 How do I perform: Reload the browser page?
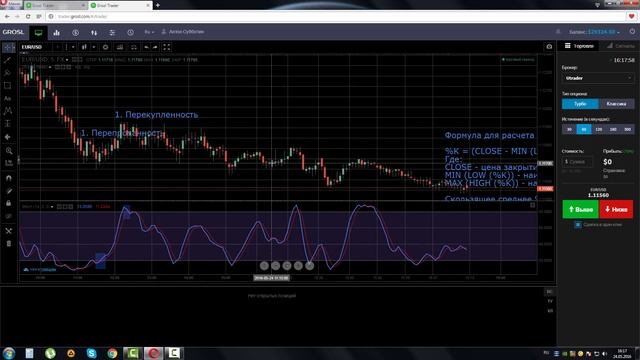point(28,17)
